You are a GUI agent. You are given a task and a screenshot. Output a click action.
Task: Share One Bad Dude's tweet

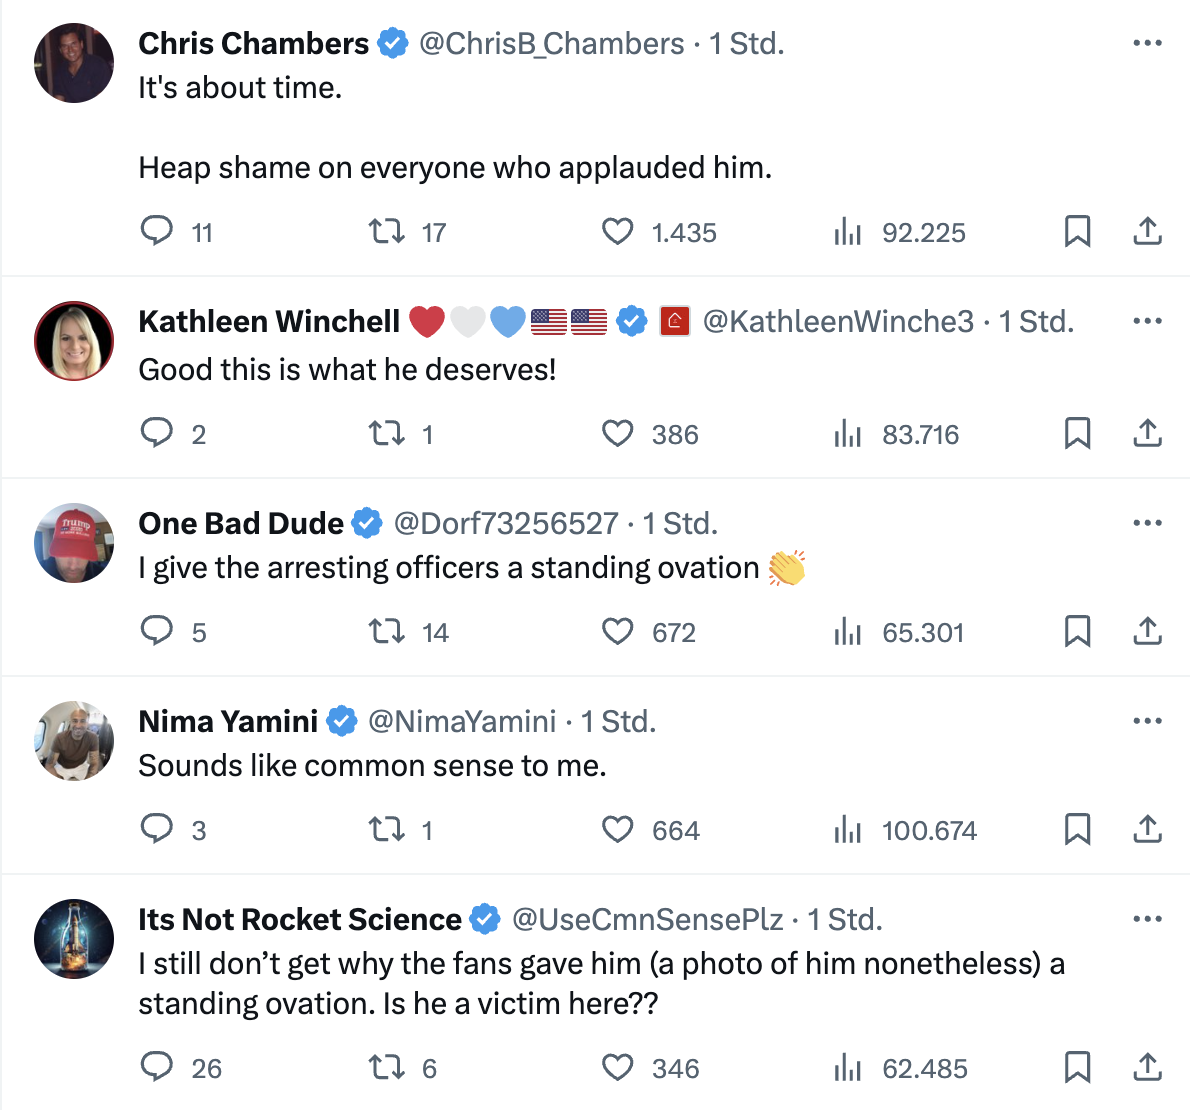tap(1147, 631)
